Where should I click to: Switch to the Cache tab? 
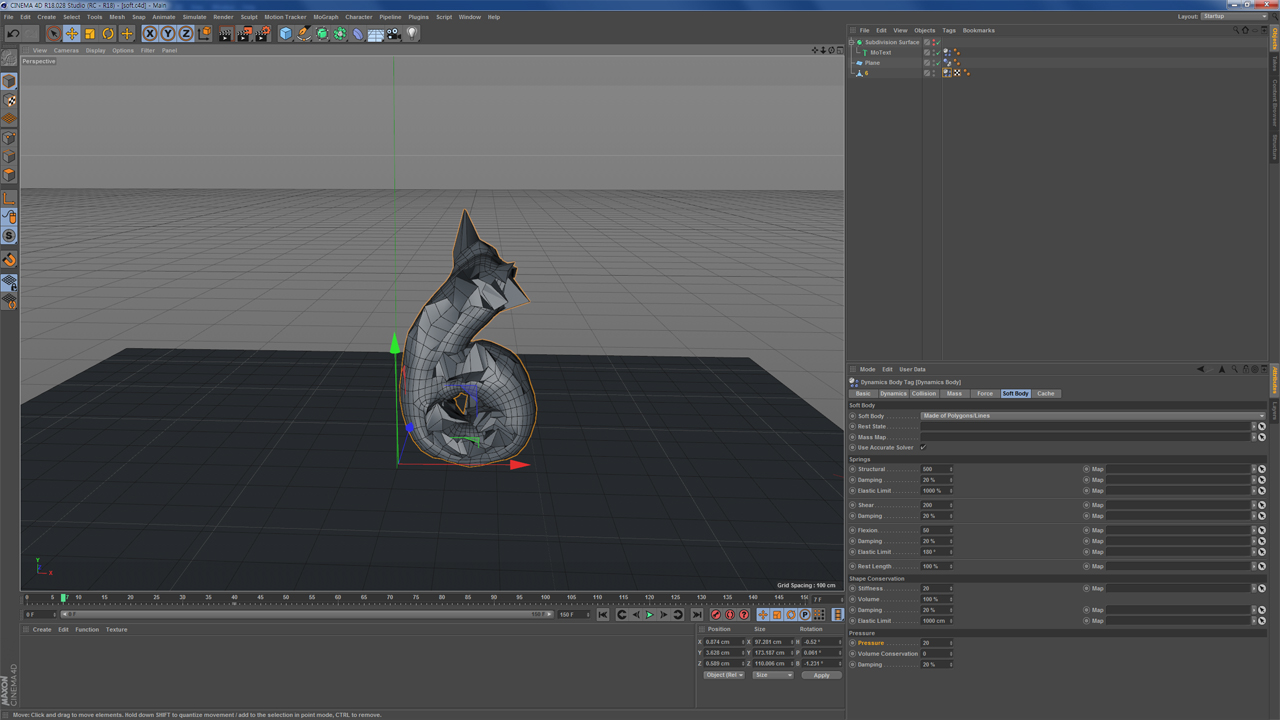tap(1046, 393)
